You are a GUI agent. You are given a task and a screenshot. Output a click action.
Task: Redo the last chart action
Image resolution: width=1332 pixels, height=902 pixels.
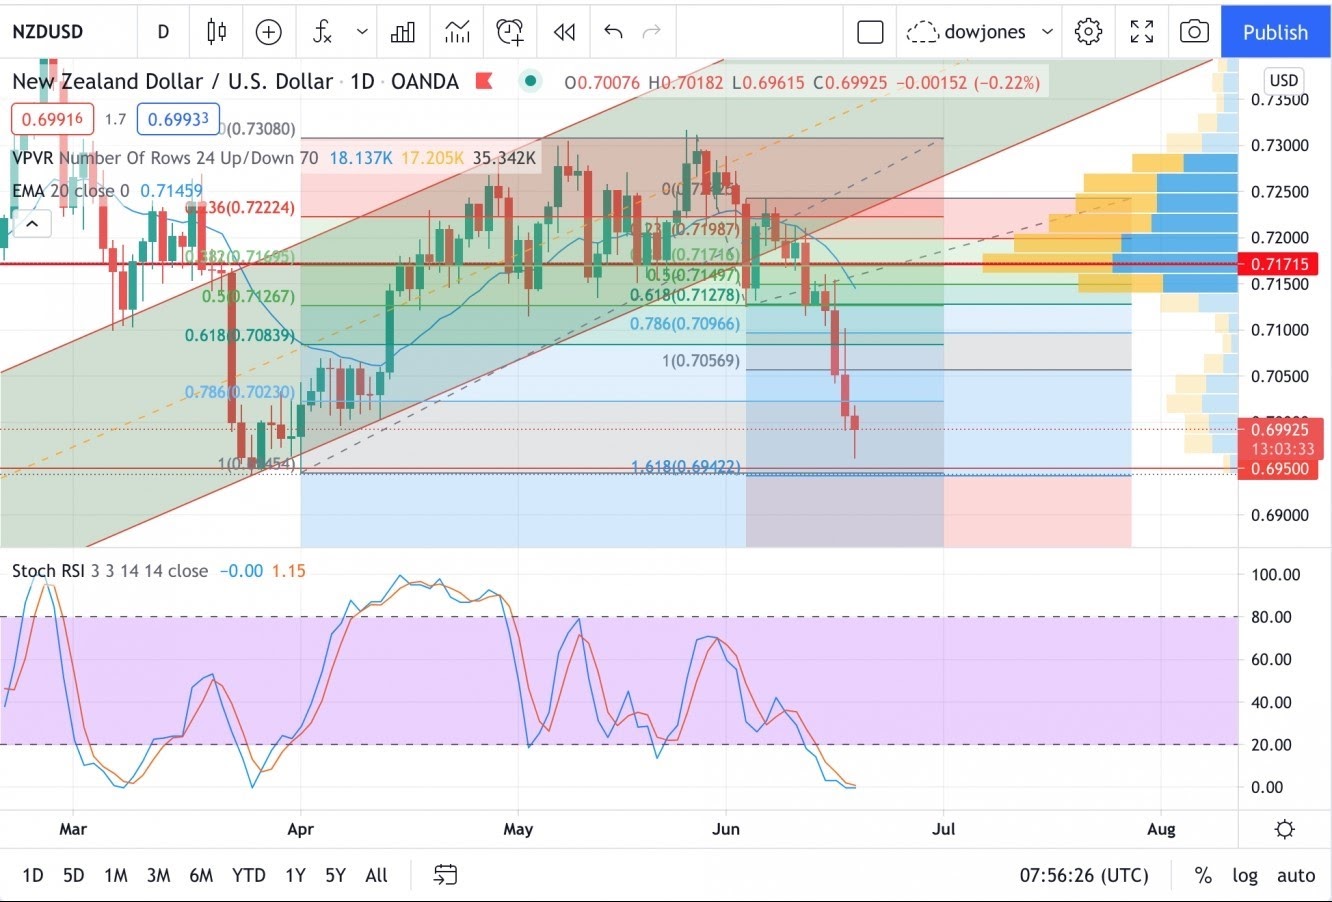tap(652, 32)
